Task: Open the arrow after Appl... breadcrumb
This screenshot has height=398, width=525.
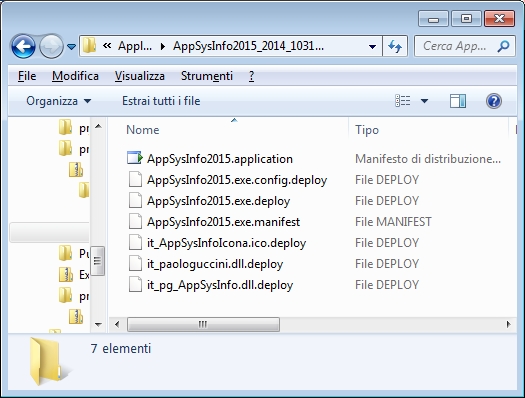Action: [163, 46]
